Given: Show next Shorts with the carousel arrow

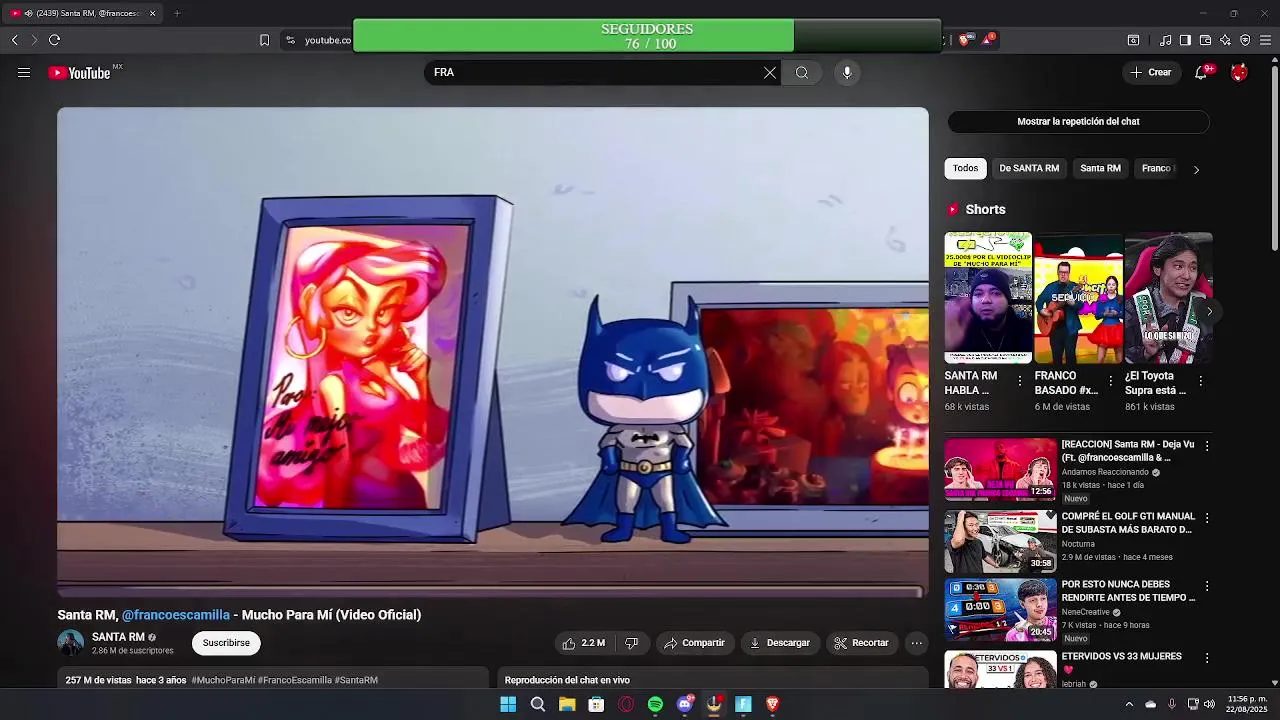Looking at the screenshot, I should tap(1210, 311).
